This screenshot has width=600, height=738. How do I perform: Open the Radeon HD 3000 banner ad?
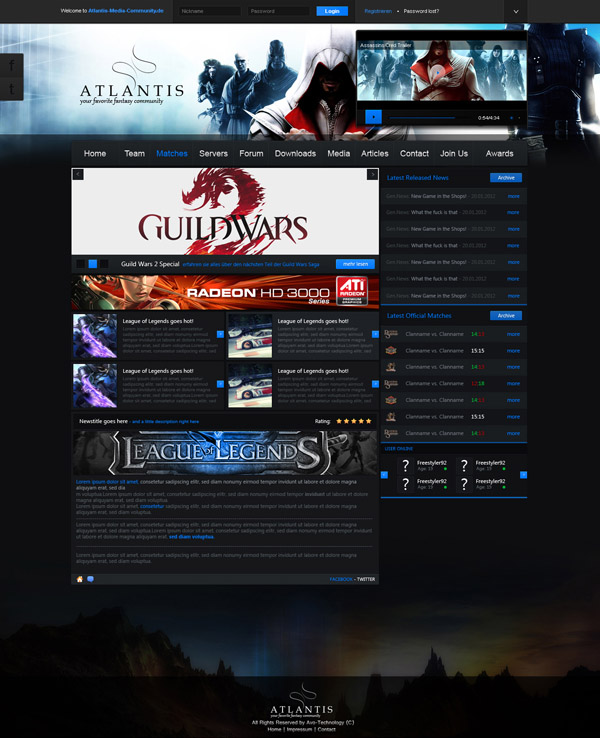tap(225, 292)
